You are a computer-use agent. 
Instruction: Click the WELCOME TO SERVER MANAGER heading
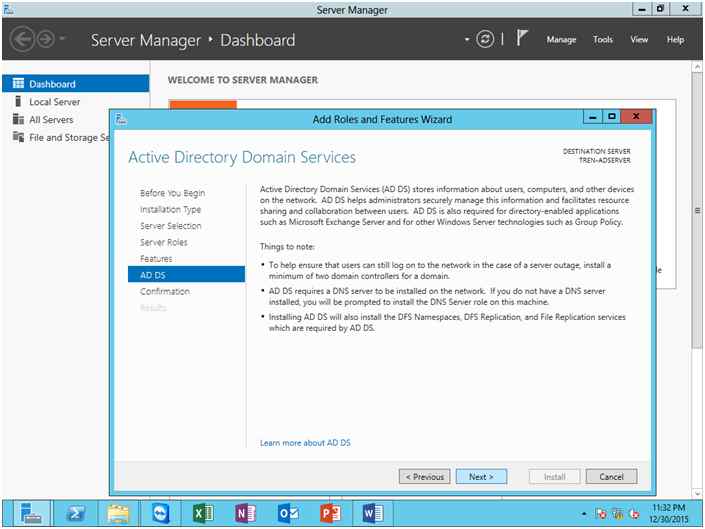tap(243, 80)
